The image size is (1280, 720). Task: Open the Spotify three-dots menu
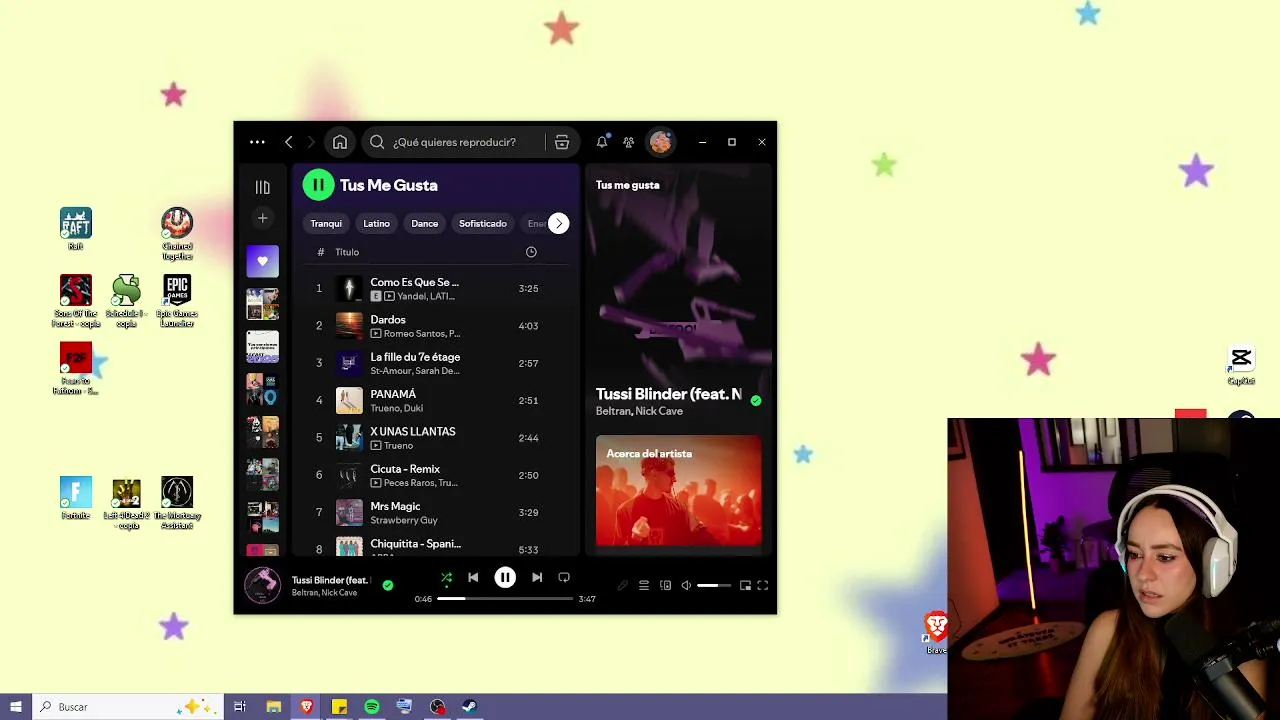pos(257,142)
